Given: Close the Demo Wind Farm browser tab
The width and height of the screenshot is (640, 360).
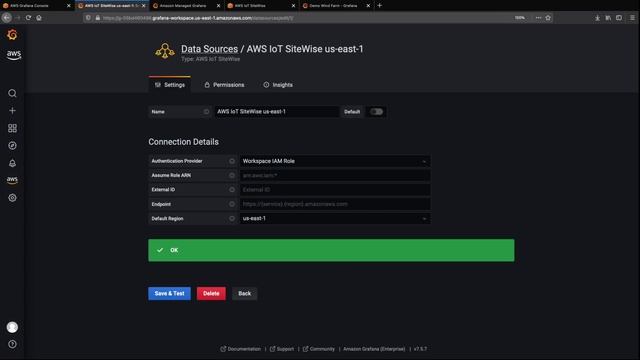Looking at the screenshot, I should [369, 6].
